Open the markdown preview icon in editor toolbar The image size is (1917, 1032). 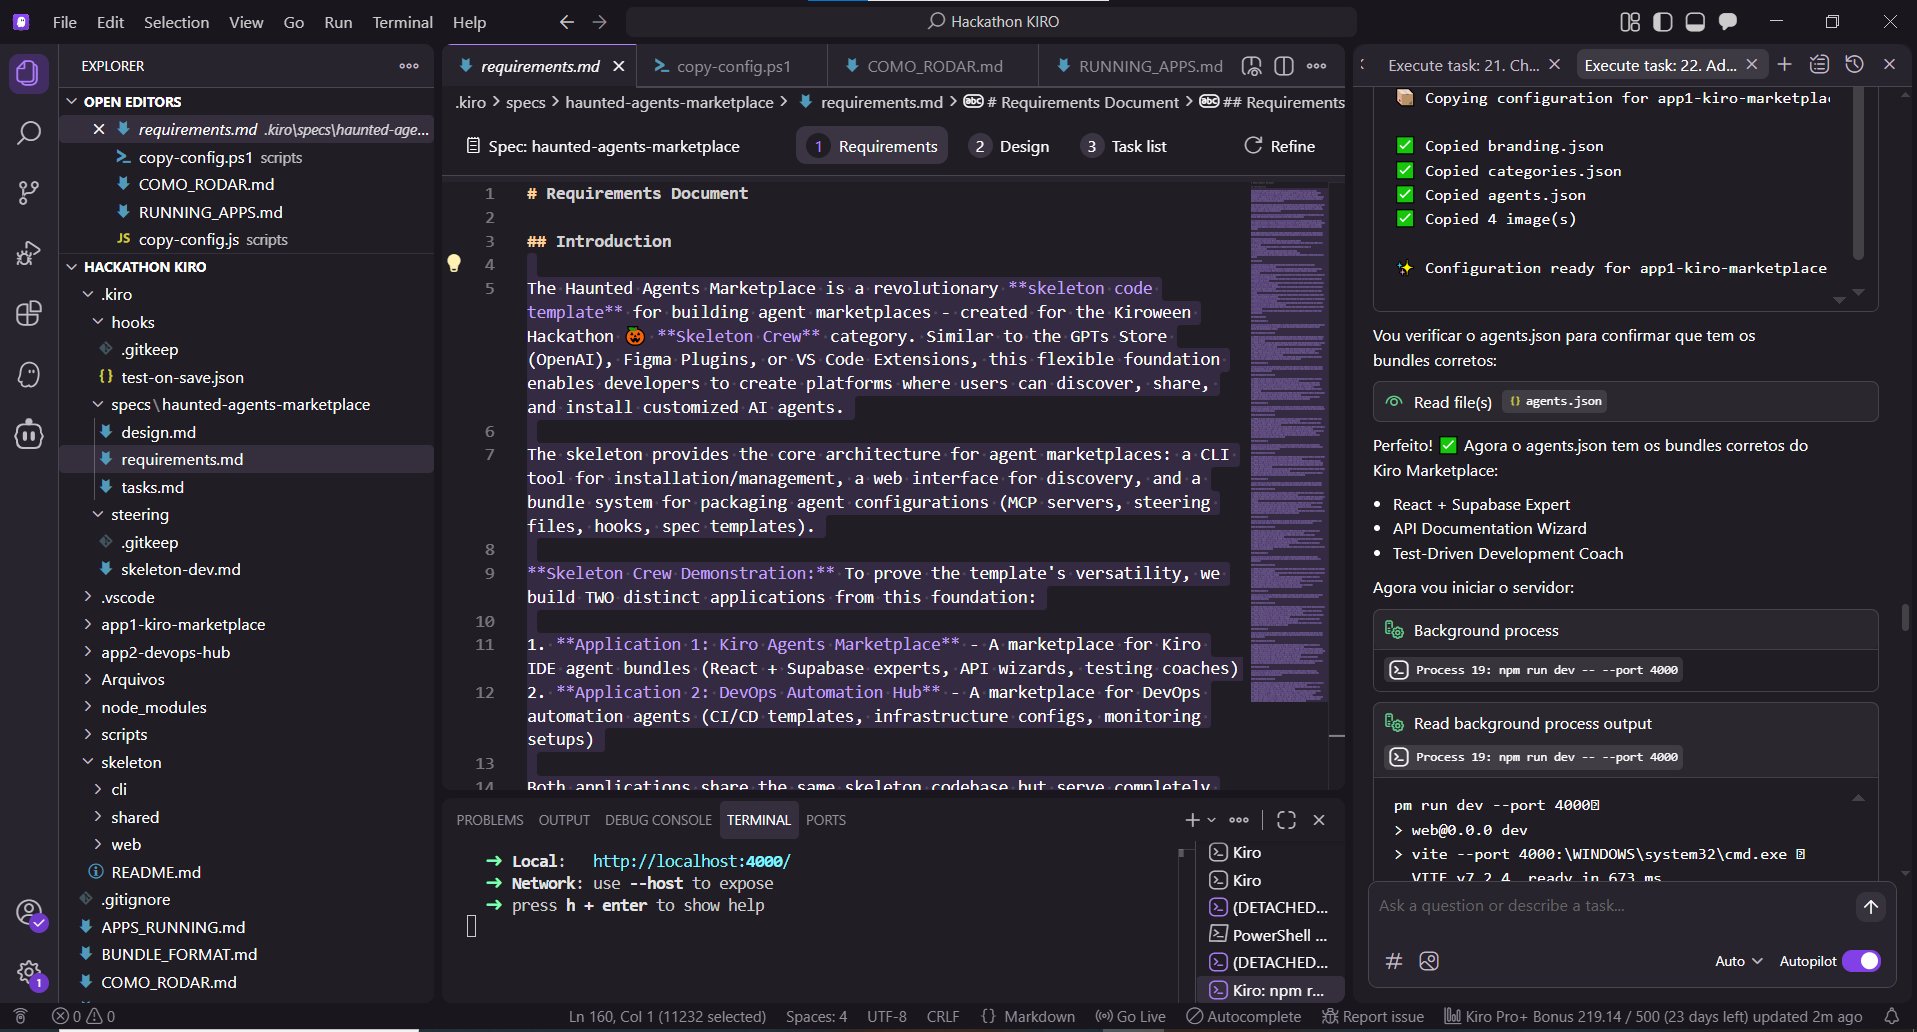pos(1251,66)
